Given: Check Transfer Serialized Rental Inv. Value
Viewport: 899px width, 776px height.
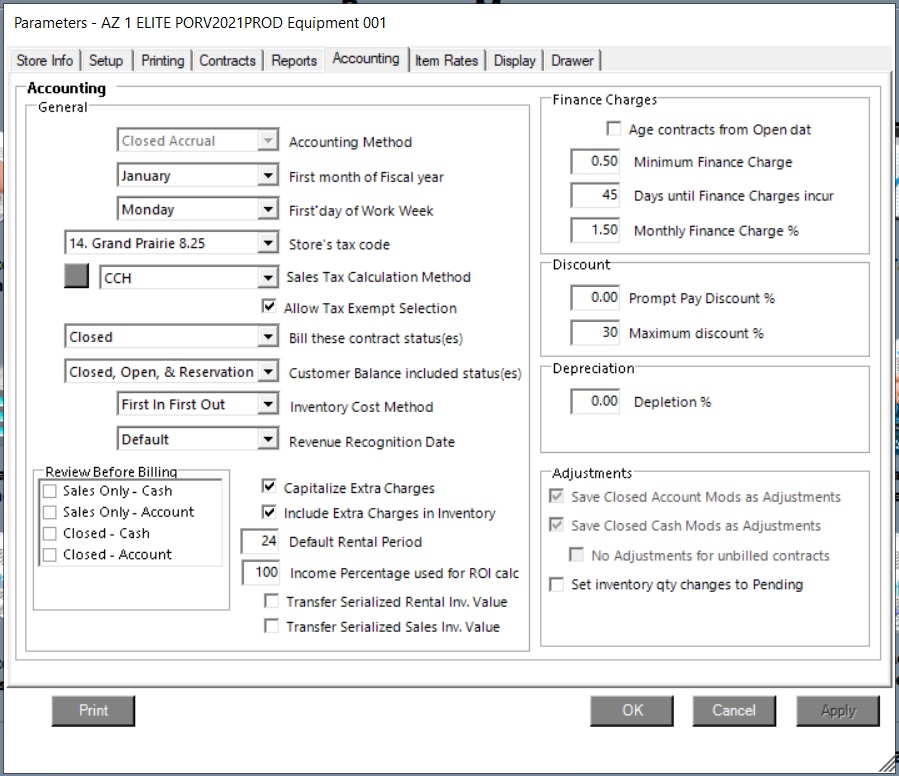Looking at the screenshot, I should (271, 602).
